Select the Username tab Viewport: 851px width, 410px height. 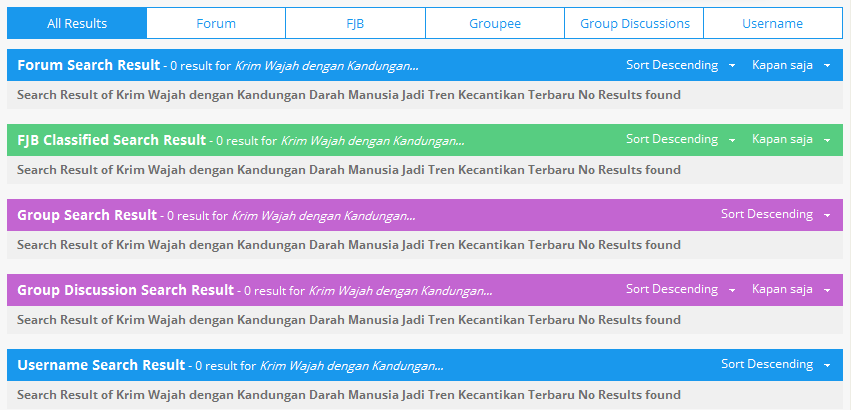point(773,23)
